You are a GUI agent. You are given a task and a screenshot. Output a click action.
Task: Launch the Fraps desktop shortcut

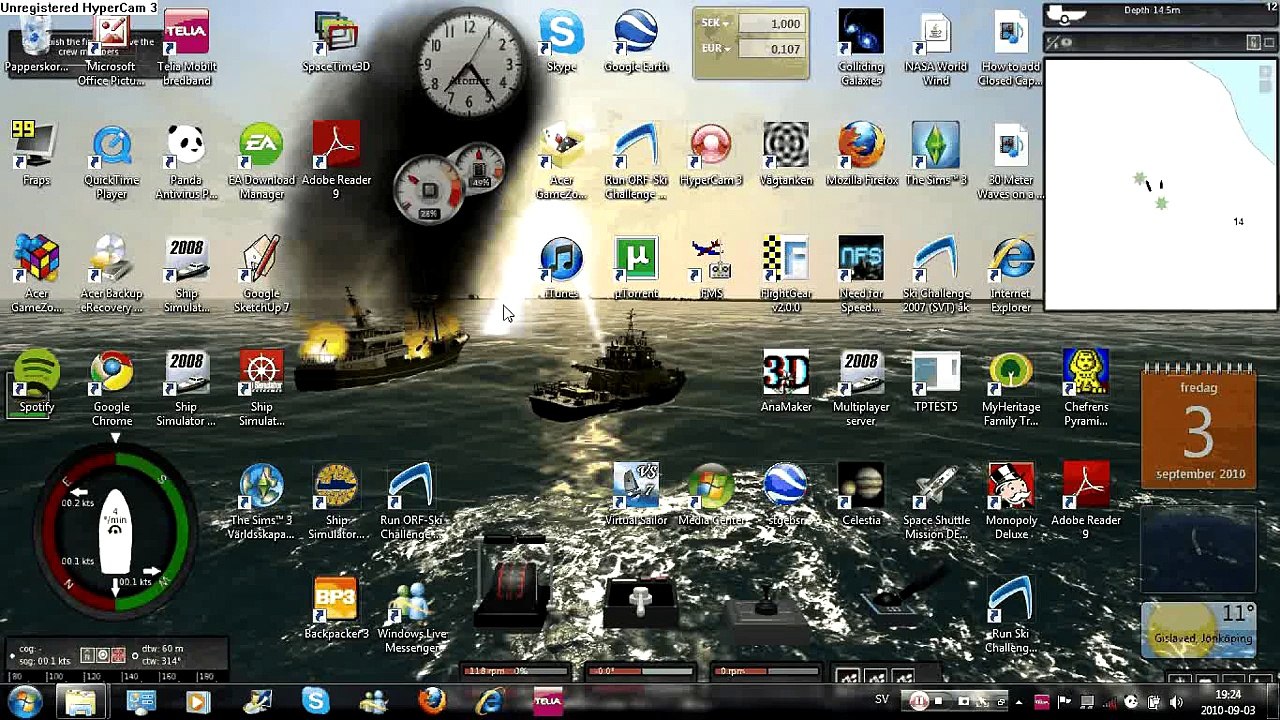point(36,155)
